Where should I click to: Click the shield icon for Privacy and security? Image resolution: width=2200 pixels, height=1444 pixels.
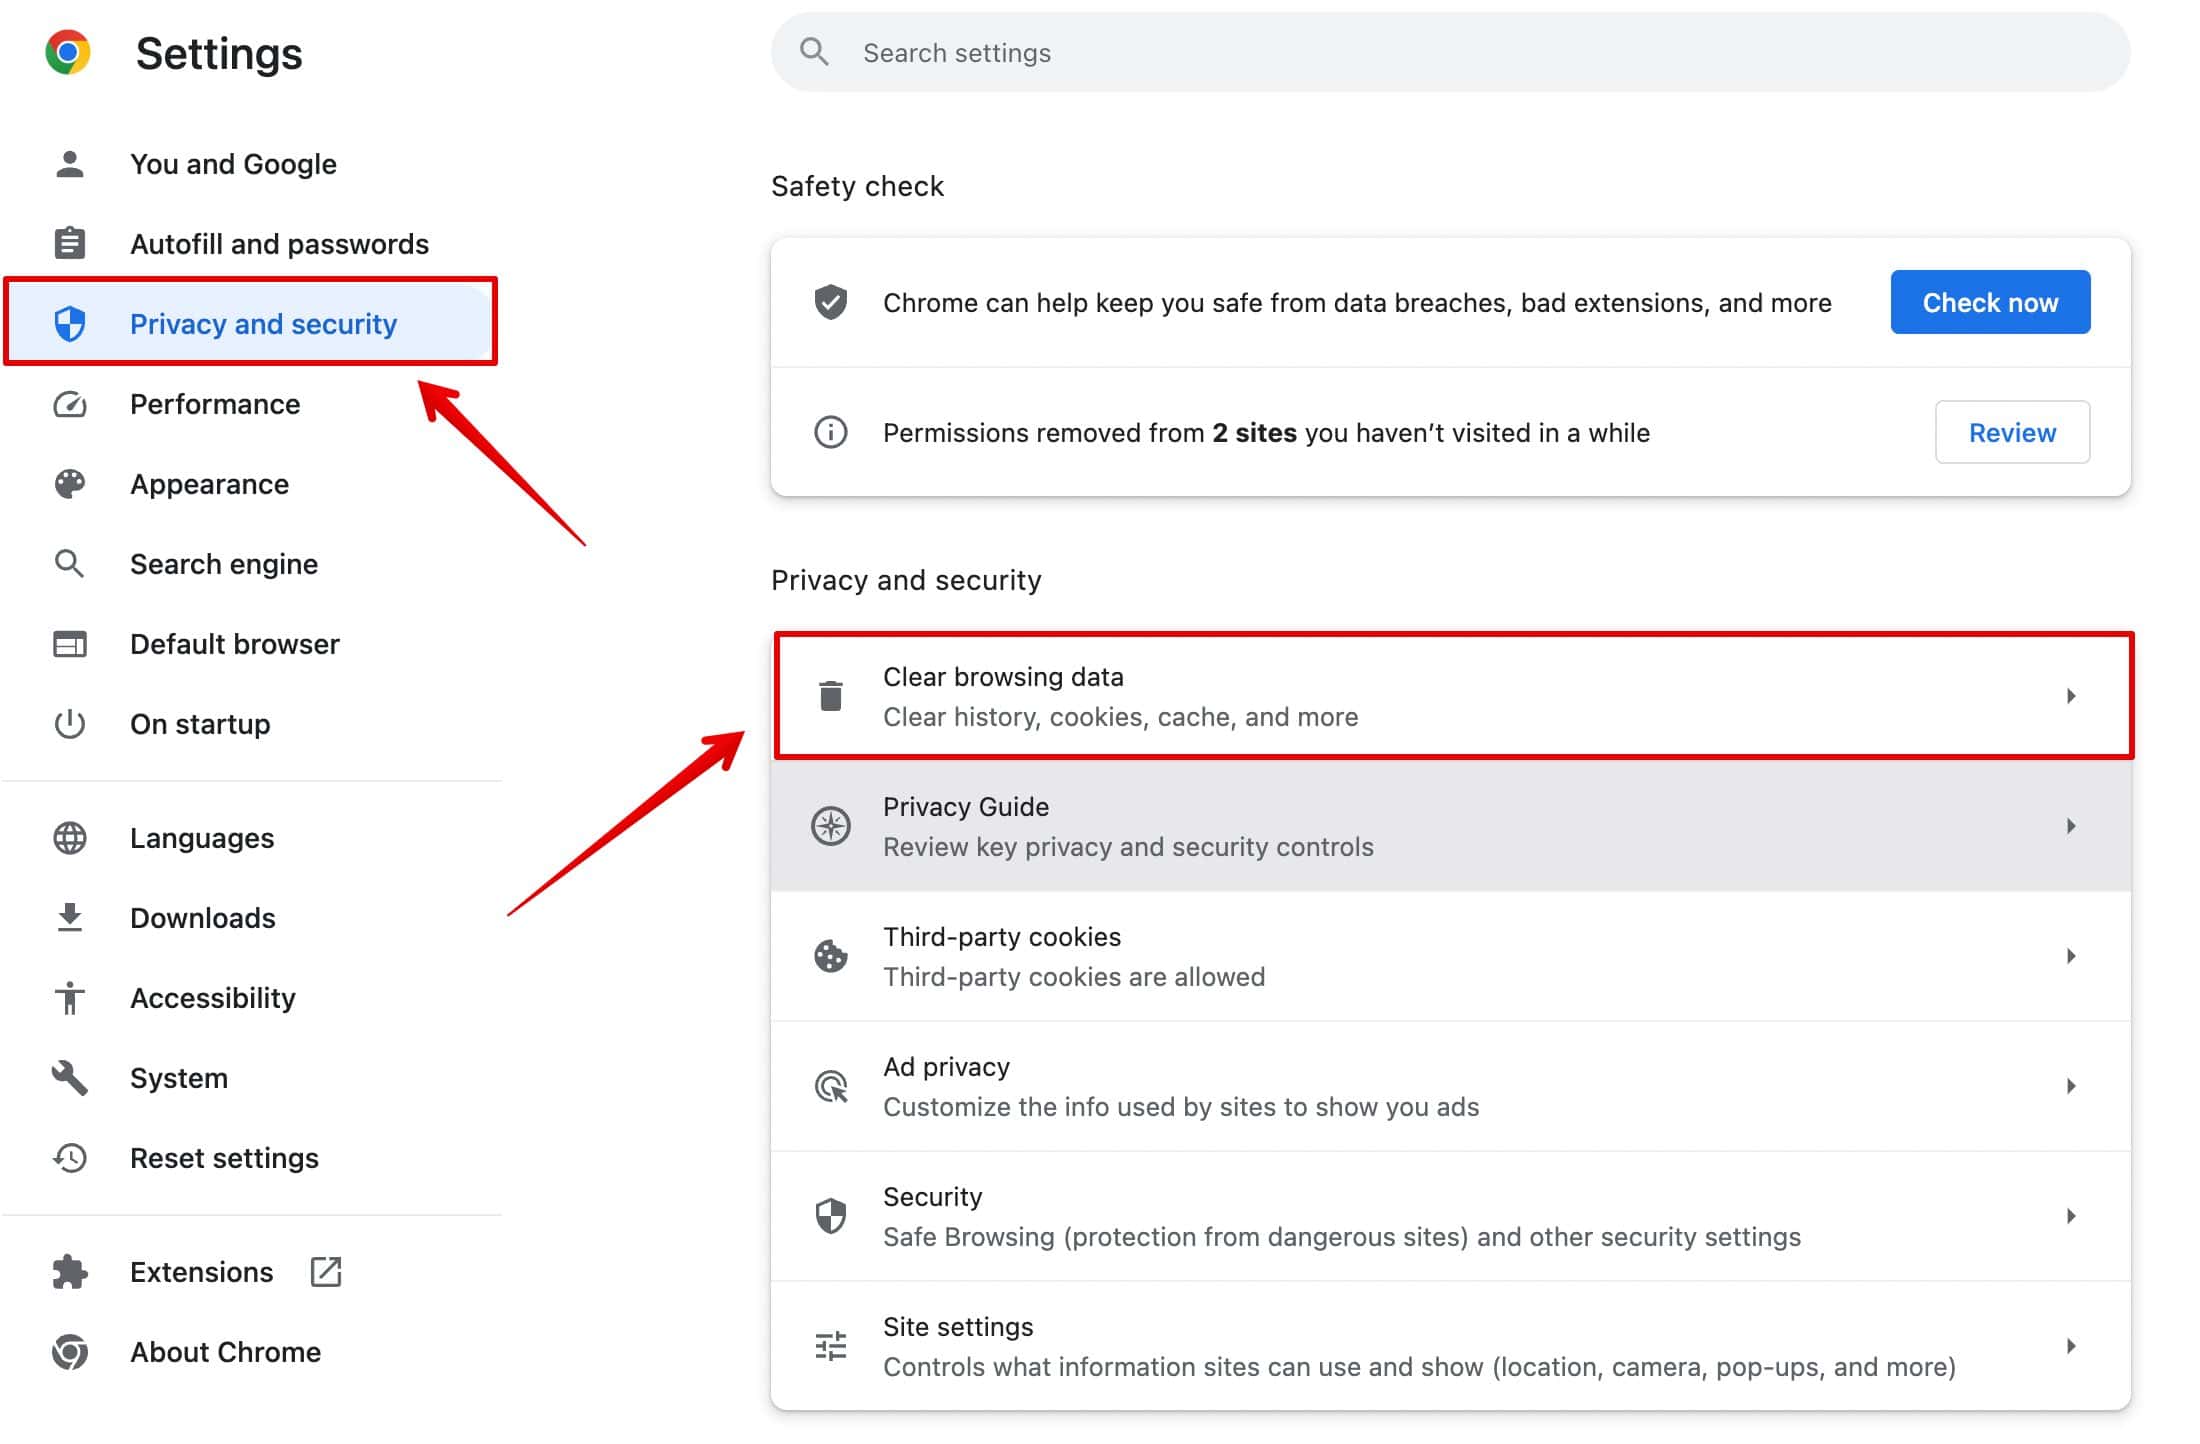[x=70, y=324]
